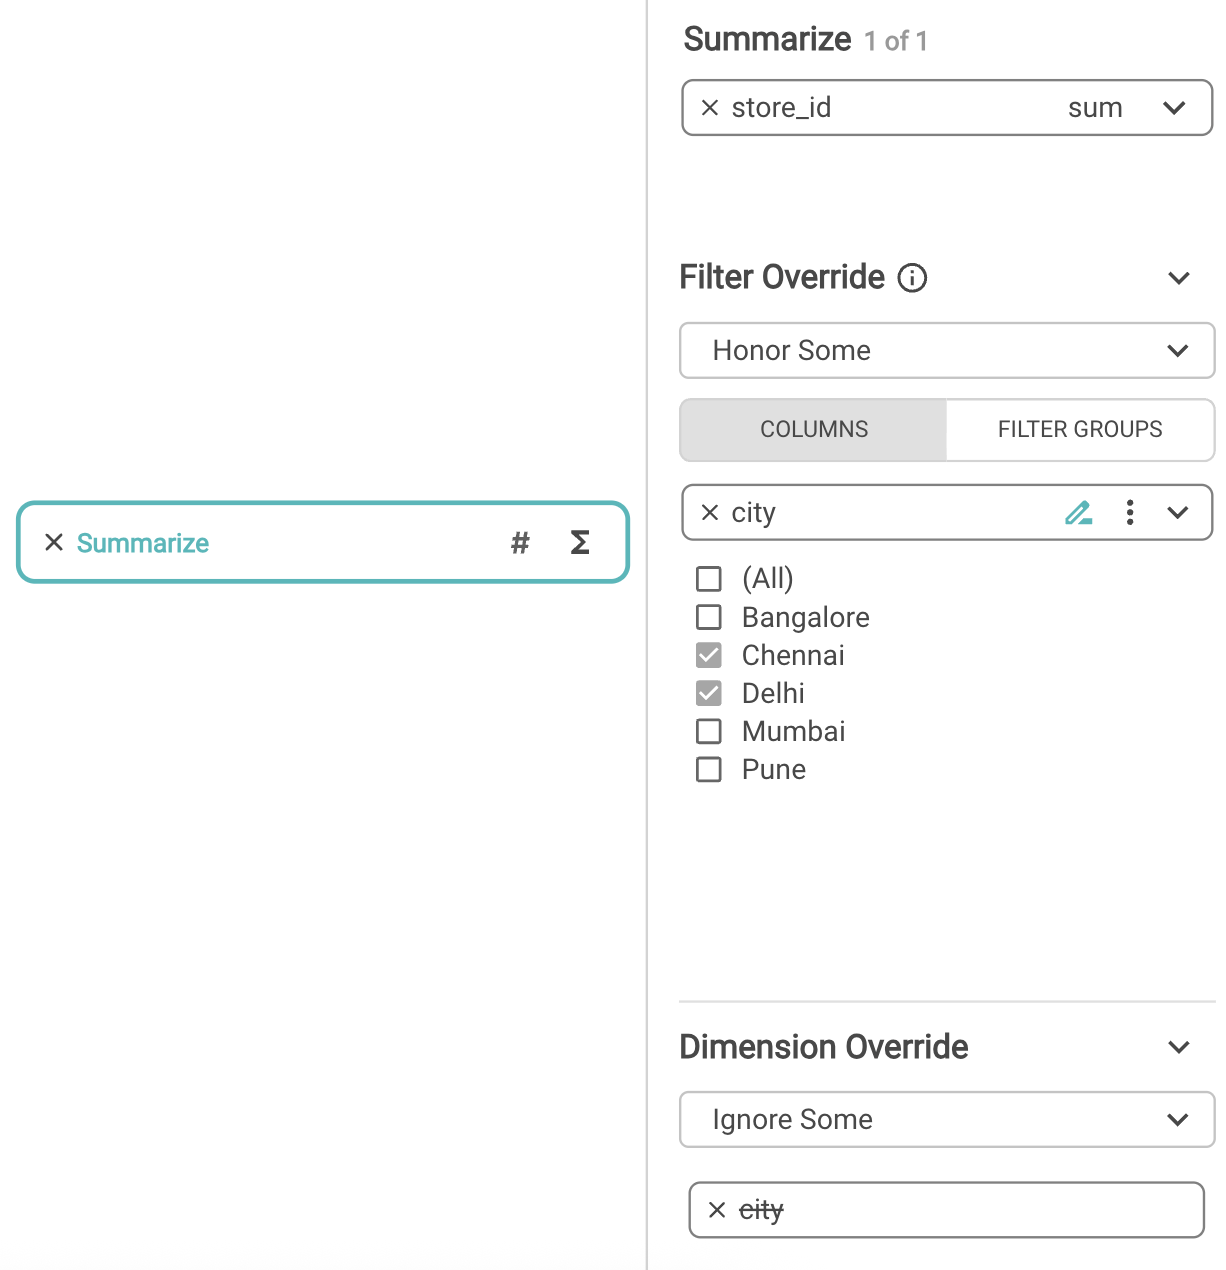Remove city filter column with X
Image resolution: width=1226 pixels, height=1270 pixels.
click(710, 513)
